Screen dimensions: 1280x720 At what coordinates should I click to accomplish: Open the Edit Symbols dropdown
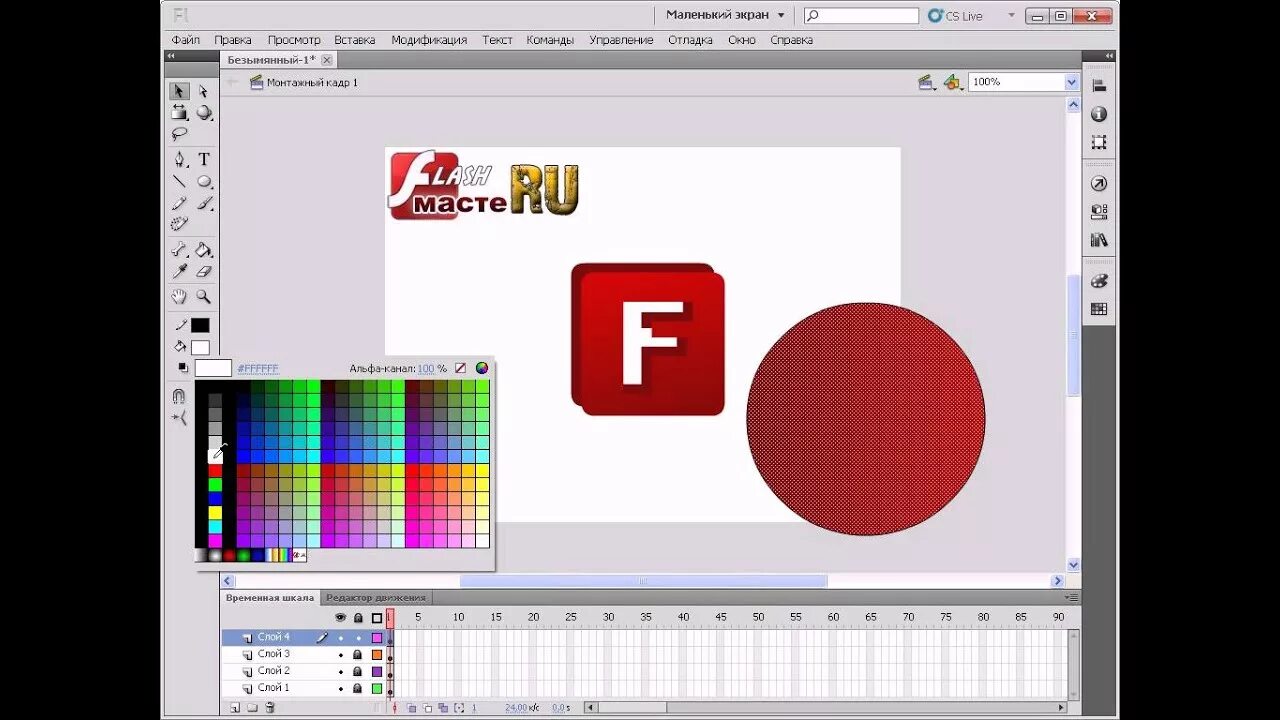[952, 82]
